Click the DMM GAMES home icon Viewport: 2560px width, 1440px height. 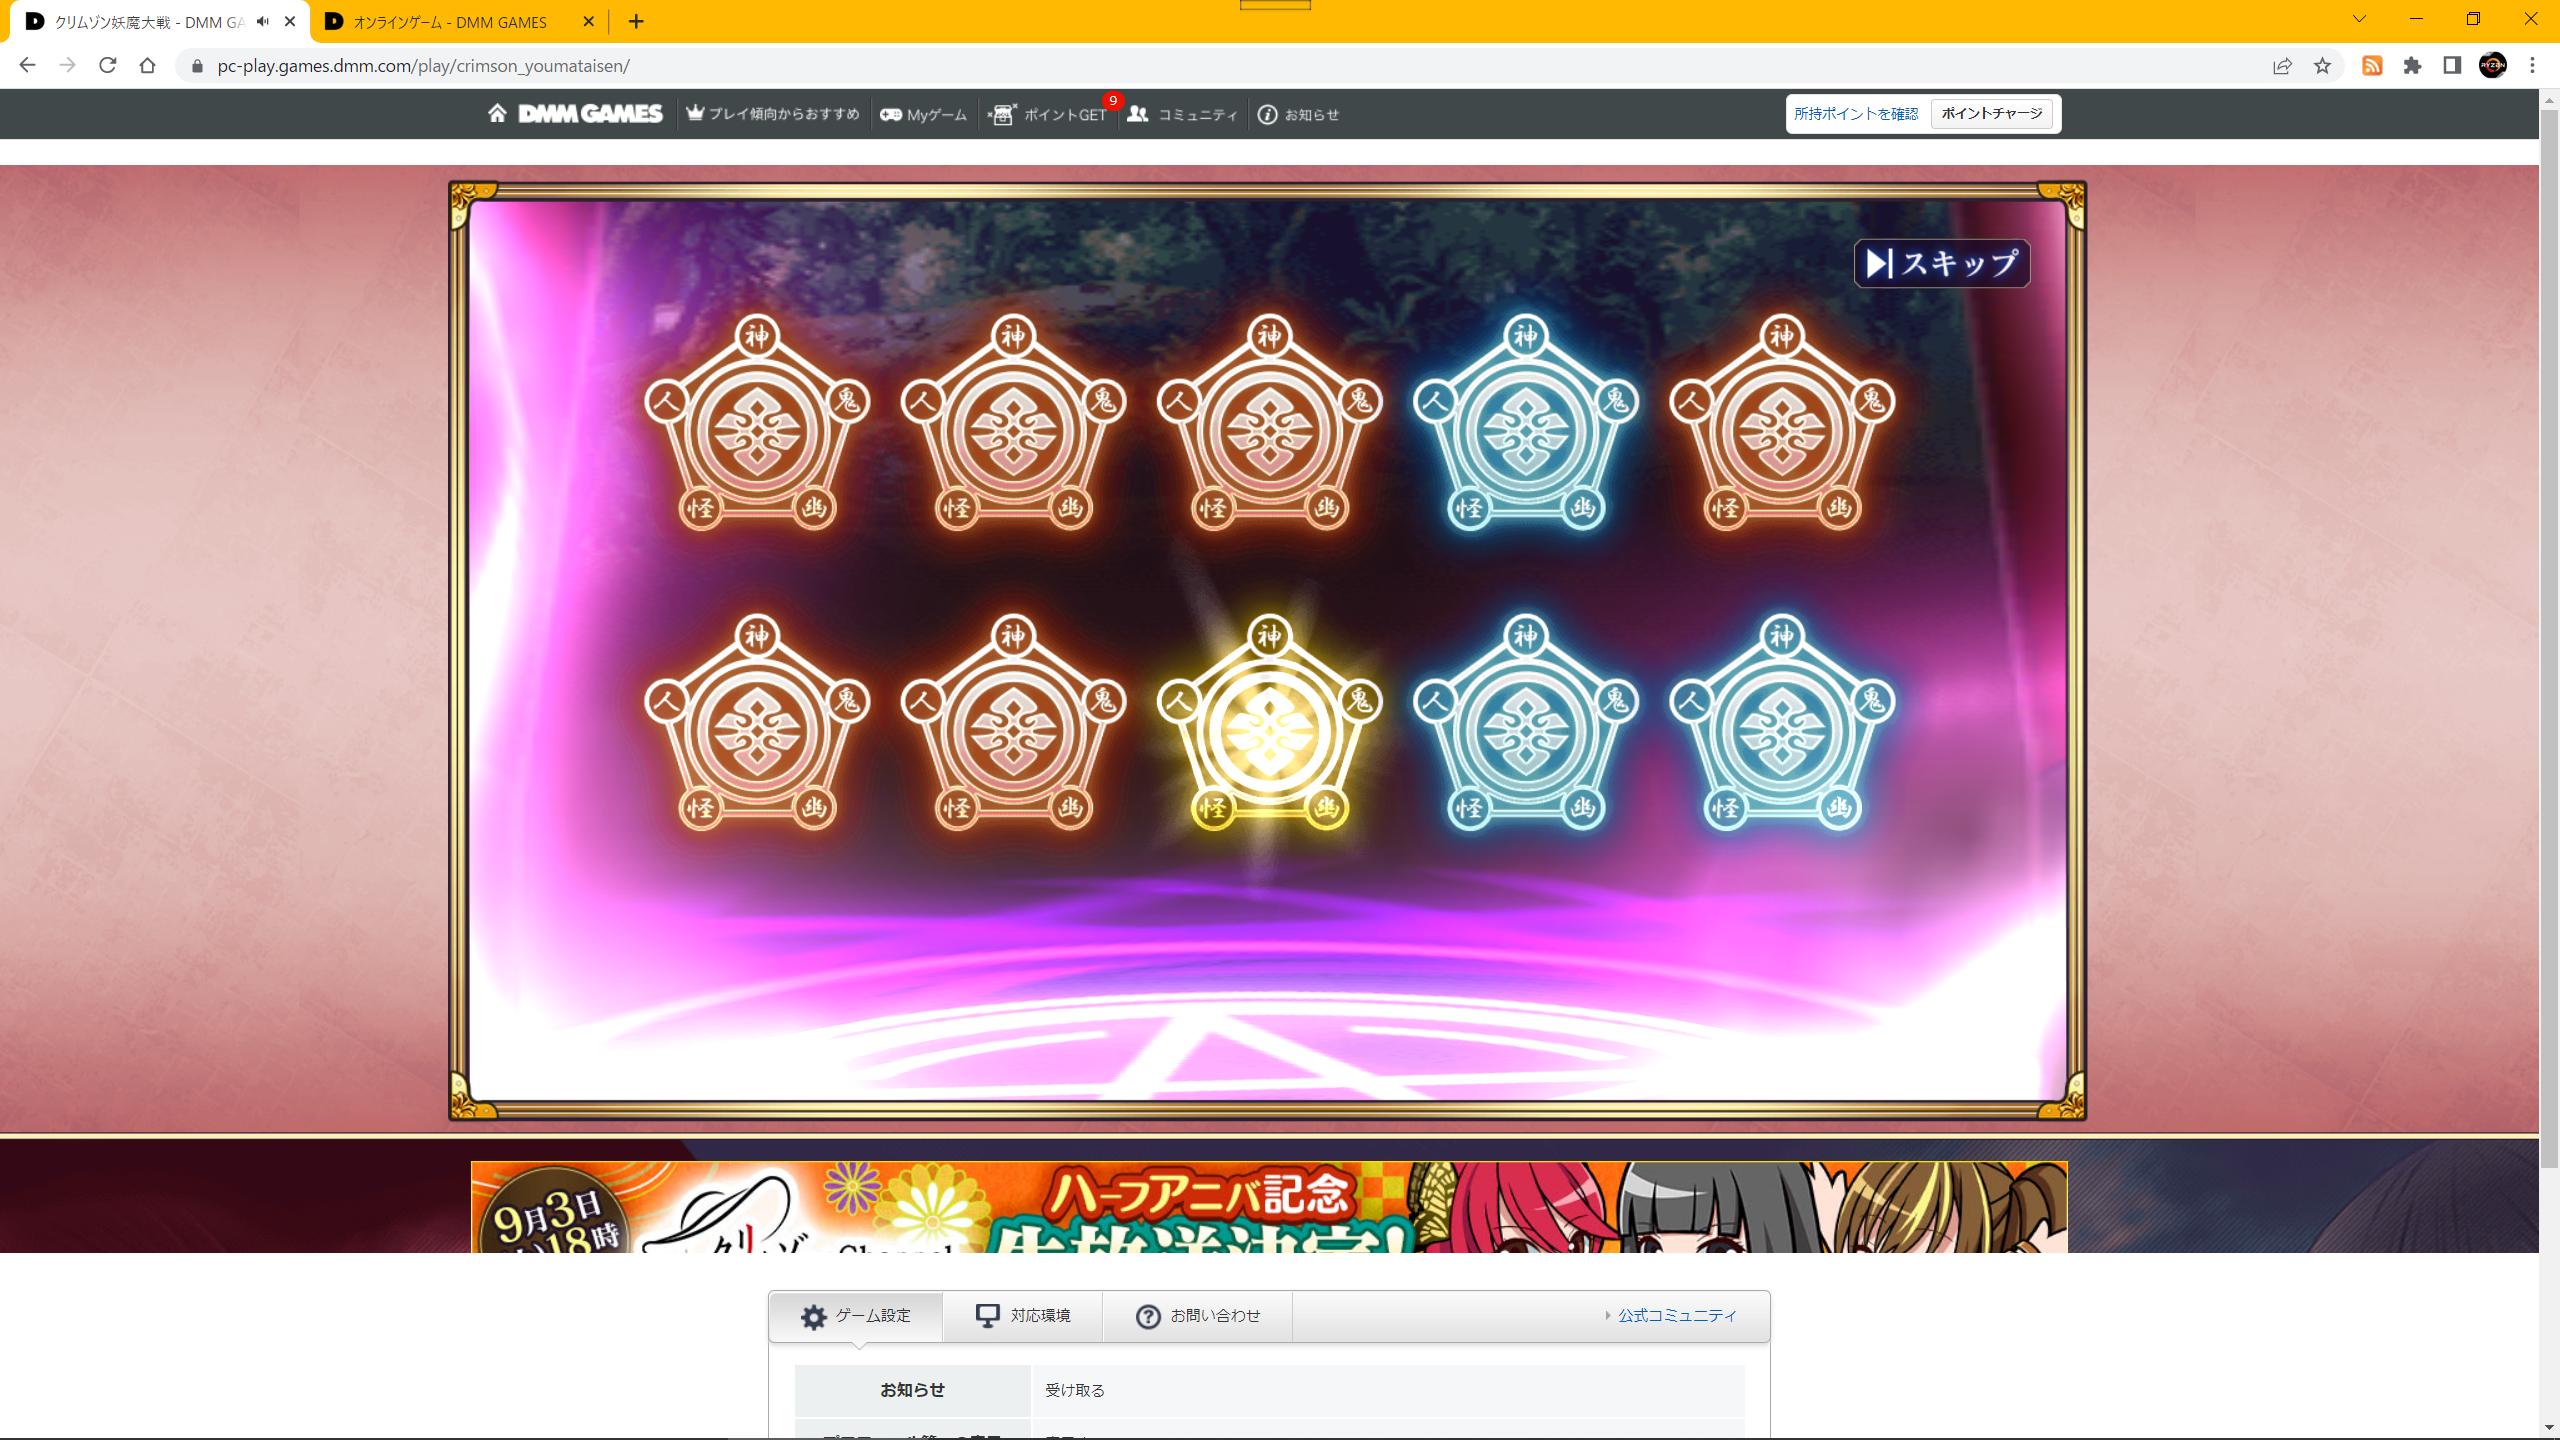tap(497, 113)
